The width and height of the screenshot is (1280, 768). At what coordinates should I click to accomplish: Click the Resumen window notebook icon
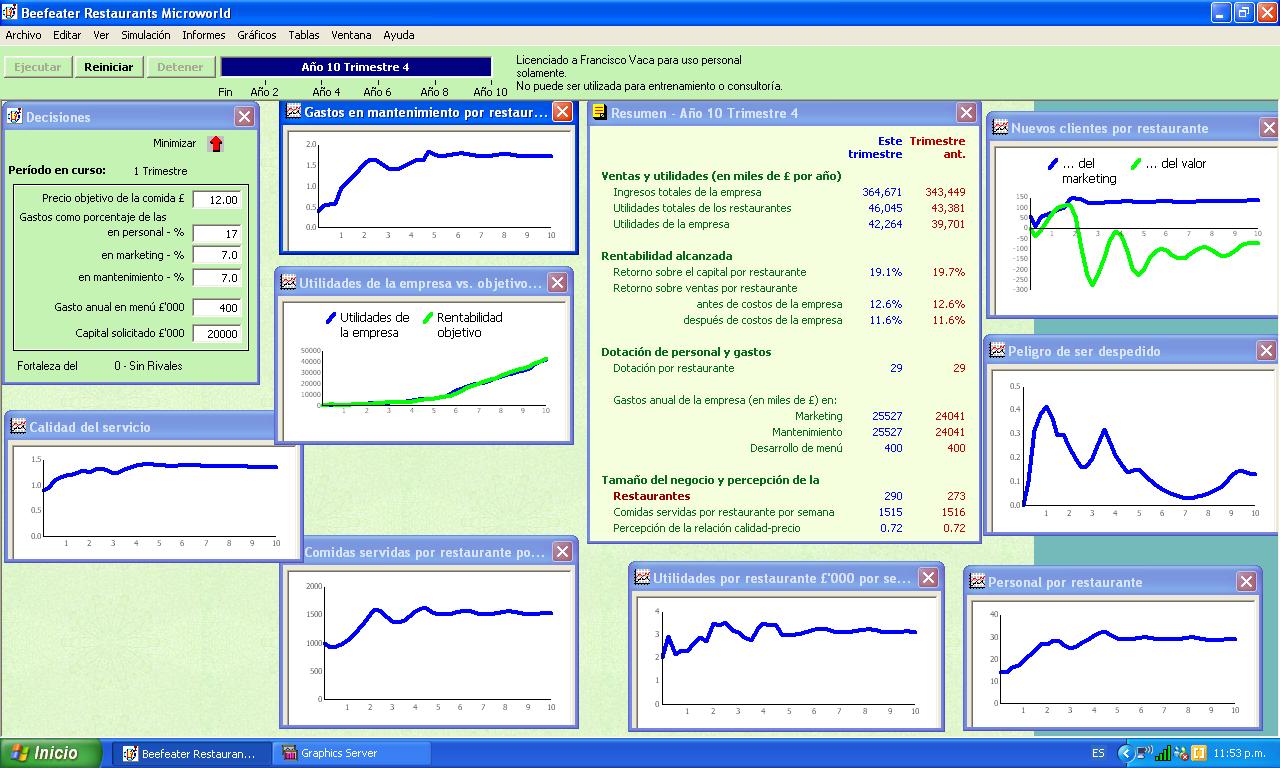tap(599, 113)
